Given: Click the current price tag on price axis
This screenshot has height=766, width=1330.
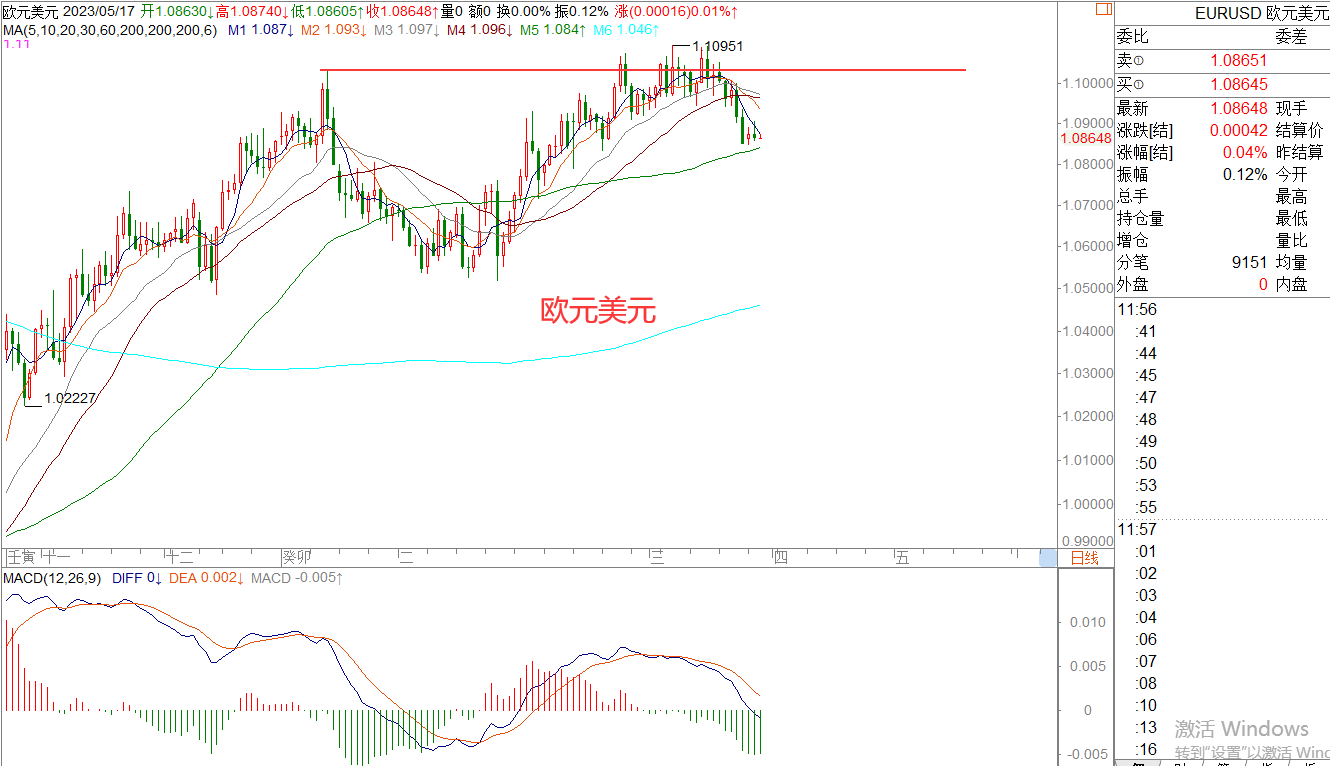Looking at the screenshot, I should tap(1085, 138).
